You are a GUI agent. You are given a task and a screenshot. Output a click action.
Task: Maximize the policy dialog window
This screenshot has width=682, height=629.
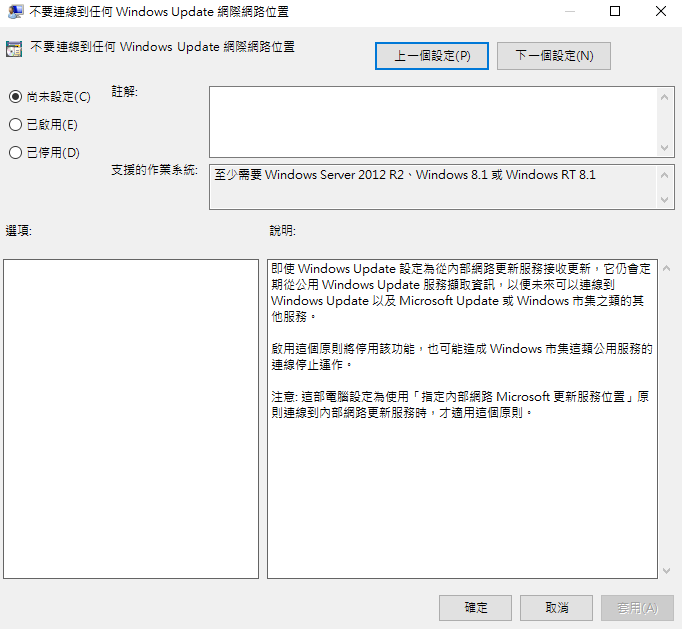click(615, 11)
